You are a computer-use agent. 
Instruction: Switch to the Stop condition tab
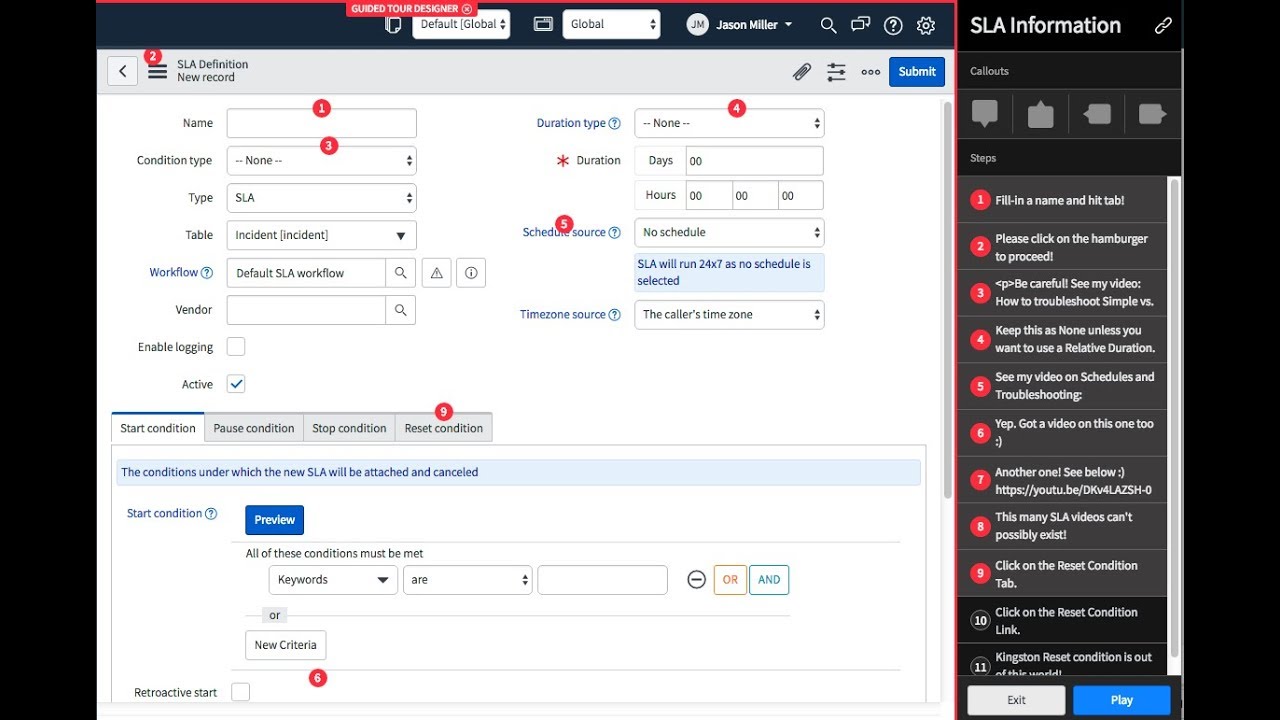pos(349,428)
